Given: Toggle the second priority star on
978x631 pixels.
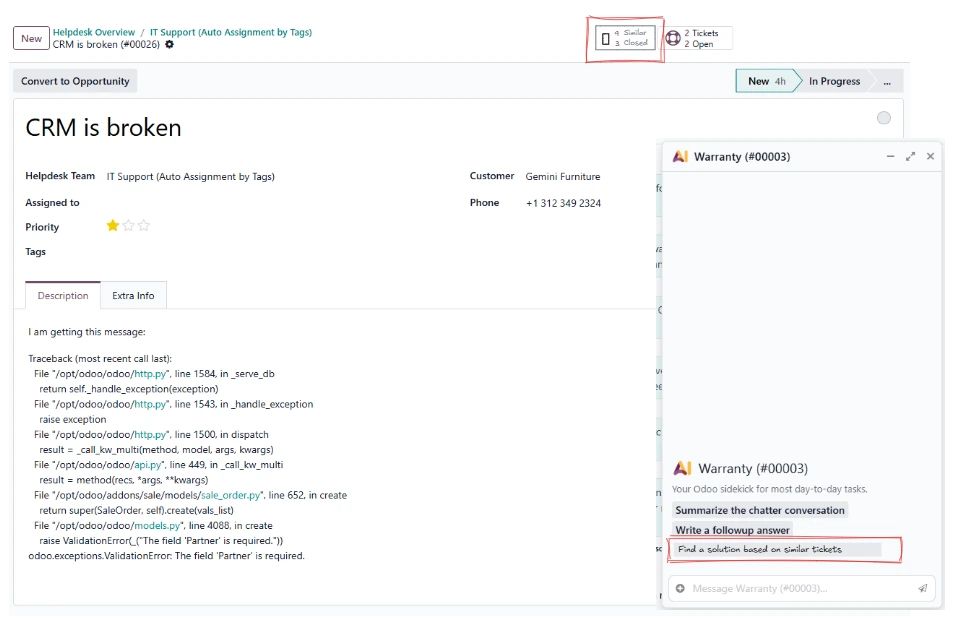Looking at the screenshot, I should point(127,225).
